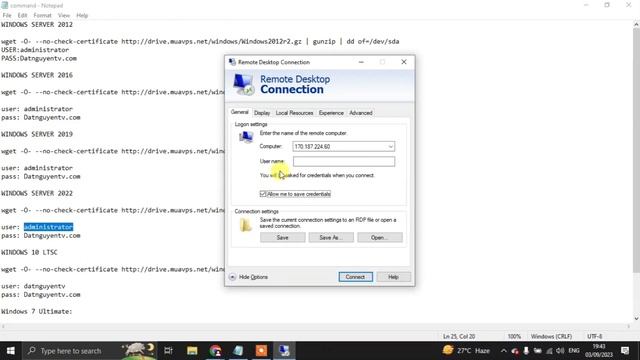The height and width of the screenshot is (360, 640).
Task: Toggle Allow me to save credentials
Action: (x=263, y=194)
